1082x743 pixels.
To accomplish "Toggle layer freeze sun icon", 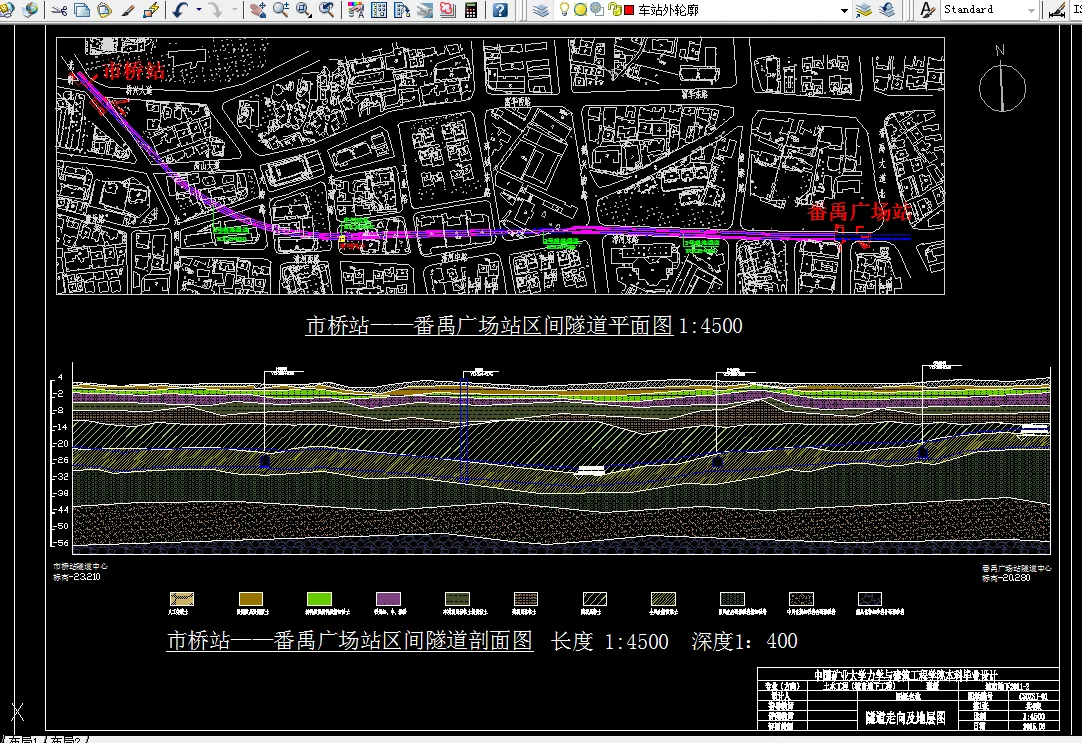I will click(x=581, y=9).
